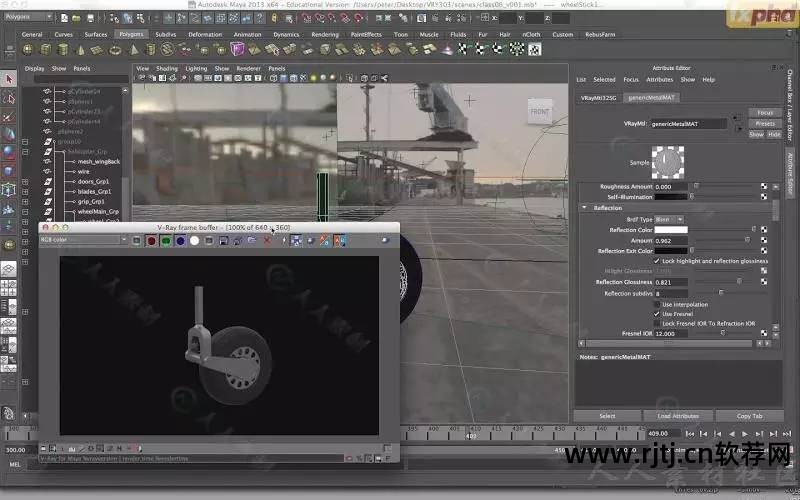This screenshot has height=500, width=800.
Task: Create a polygon cube from the shelf
Action: [x=46, y=49]
